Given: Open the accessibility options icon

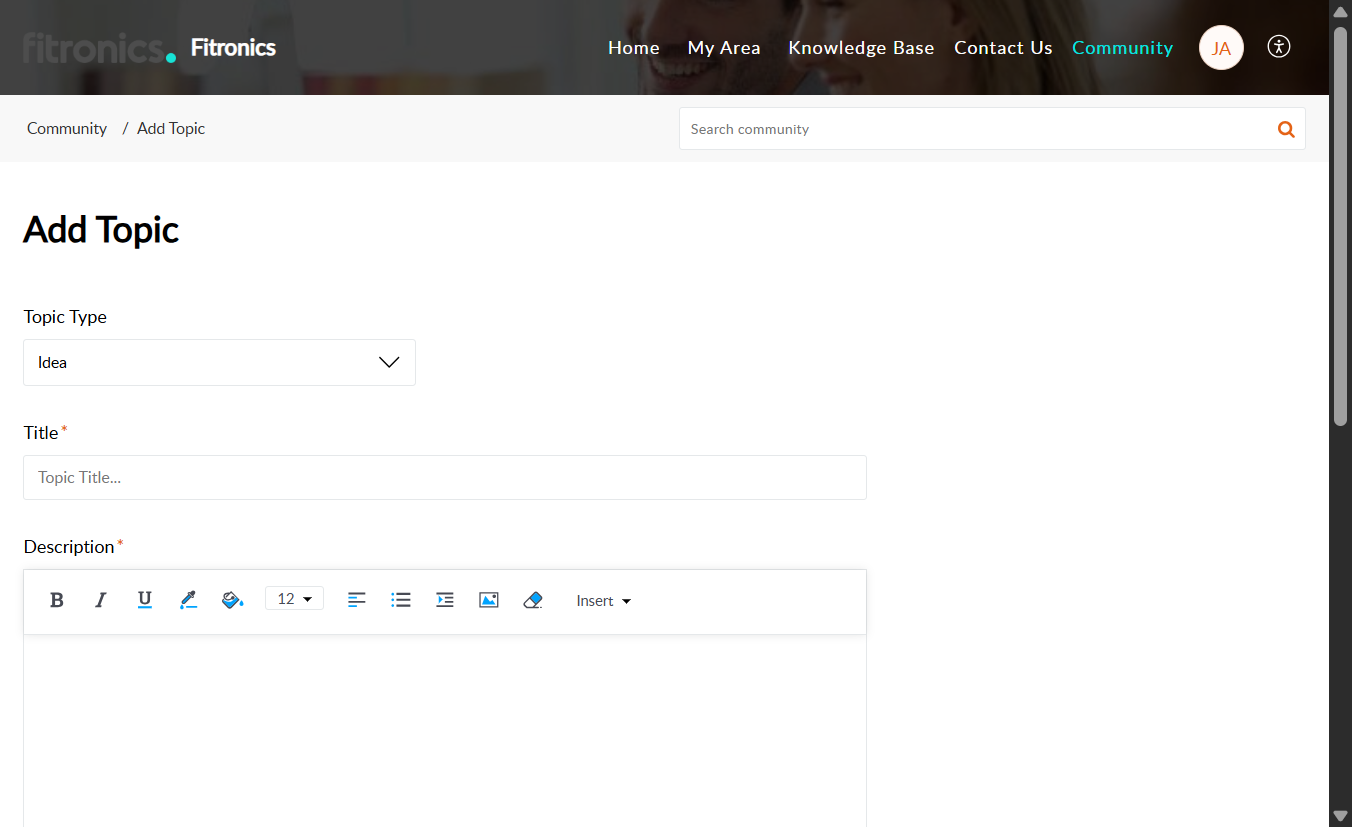Looking at the screenshot, I should (x=1279, y=46).
